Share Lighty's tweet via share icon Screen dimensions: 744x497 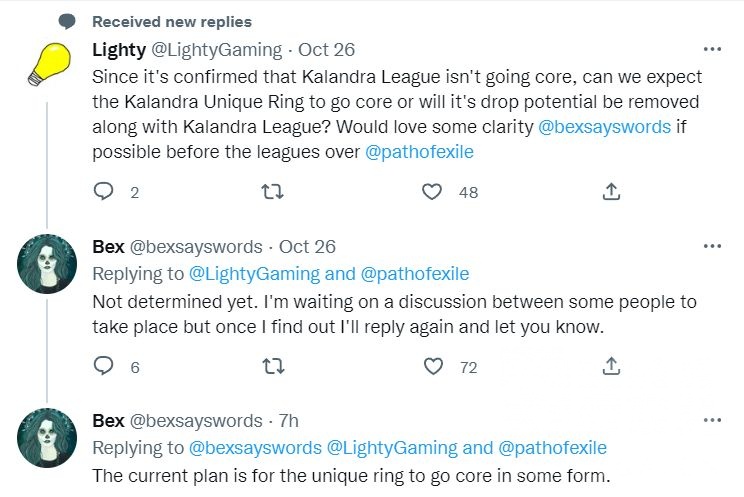click(611, 191)
